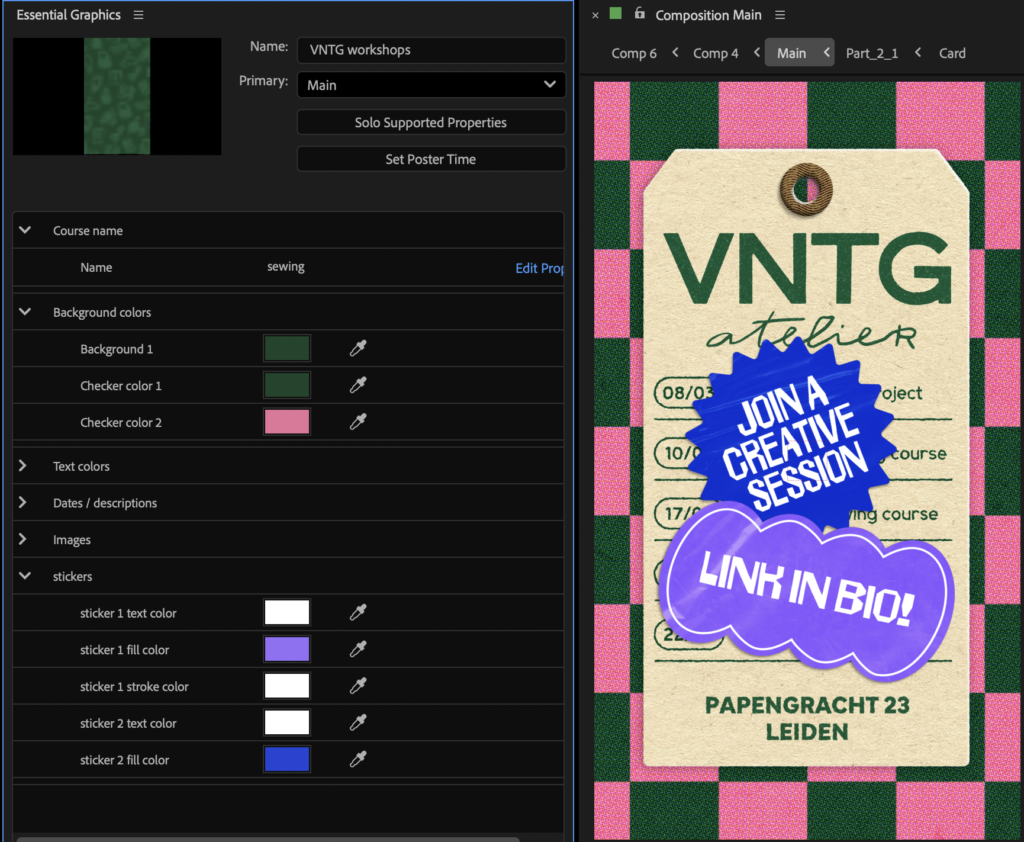Click eyedropper next to Background 1
Image resolution: width=1024 pixels, height=842 pixels.
point(358,349)
